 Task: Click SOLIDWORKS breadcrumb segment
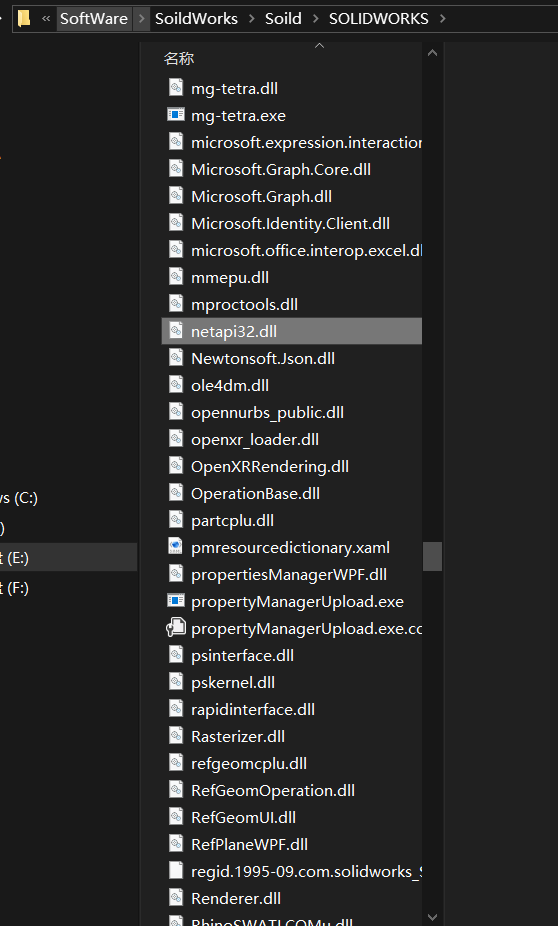[378, 19]
